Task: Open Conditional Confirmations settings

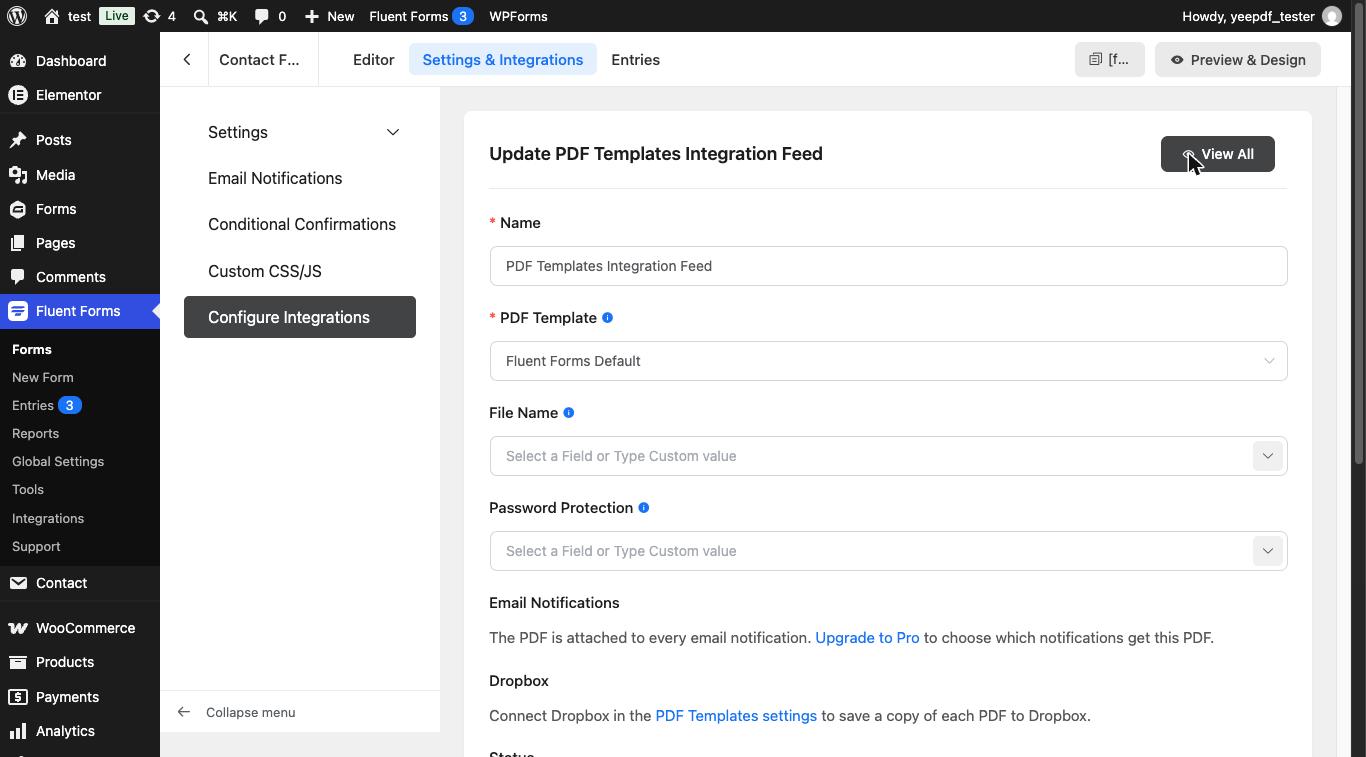Action: (300, 224)
